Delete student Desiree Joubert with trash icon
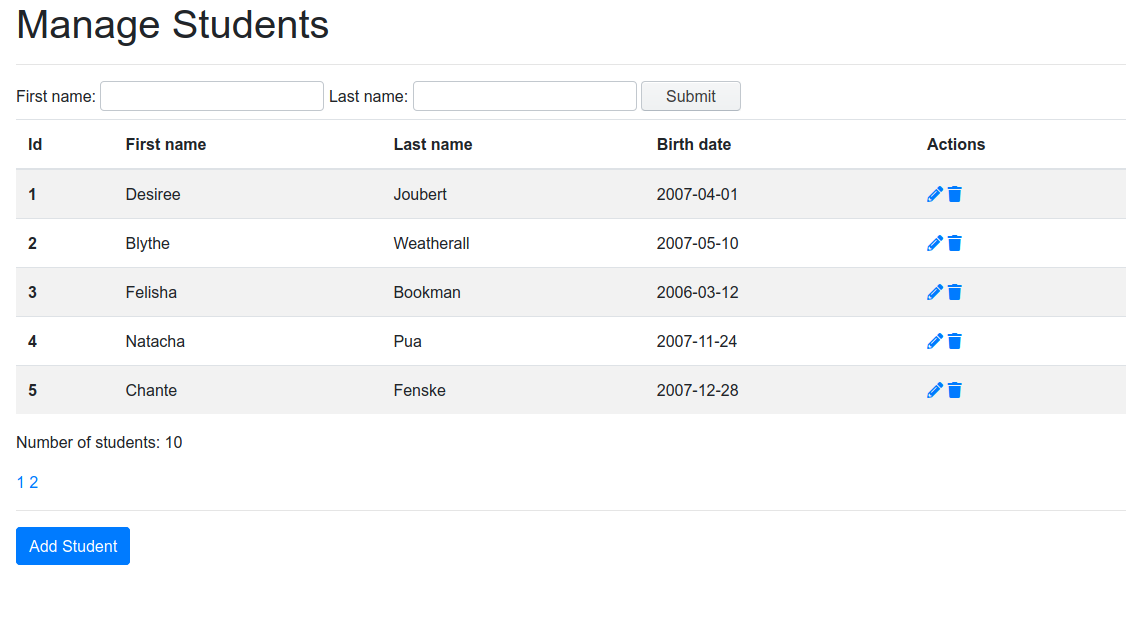1143x625 pixels. coord(955,194)
